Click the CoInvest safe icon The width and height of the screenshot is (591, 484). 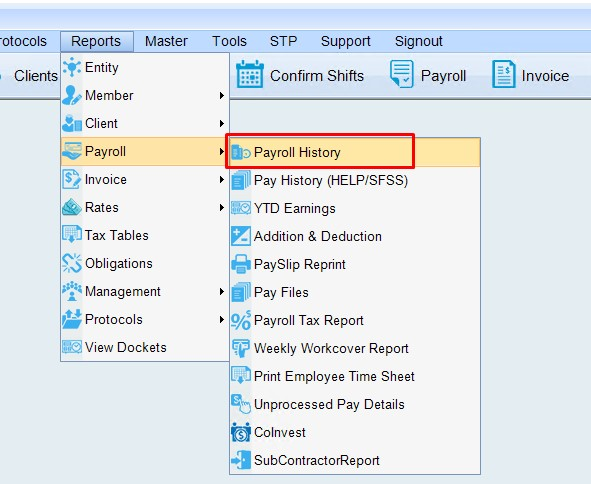240,432
